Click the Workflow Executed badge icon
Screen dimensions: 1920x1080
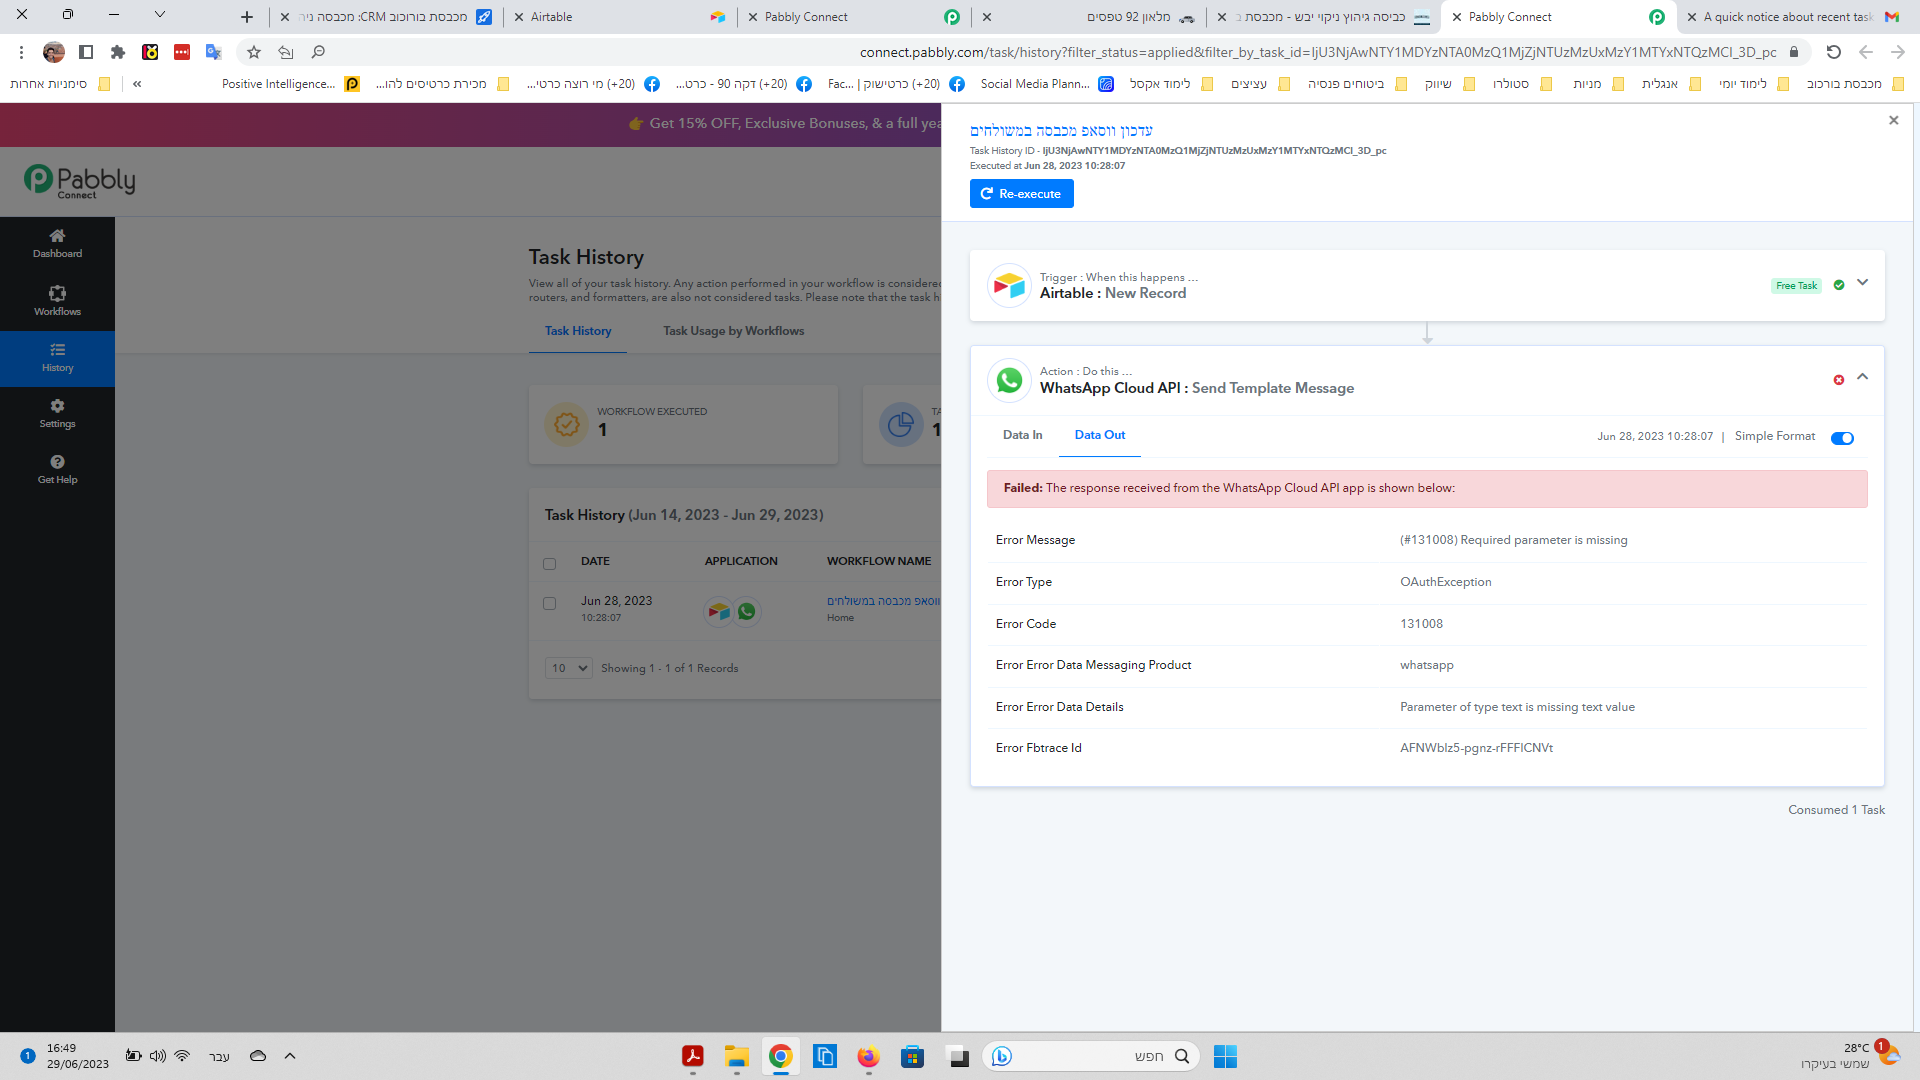pyautogui.click(x=566, y=425)
